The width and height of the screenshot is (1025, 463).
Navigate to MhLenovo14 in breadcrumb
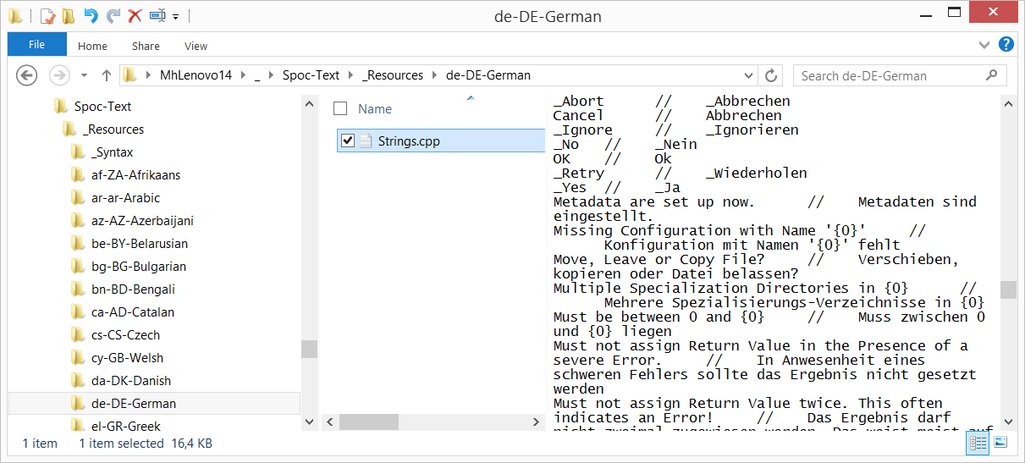click(x=196, y=75)
